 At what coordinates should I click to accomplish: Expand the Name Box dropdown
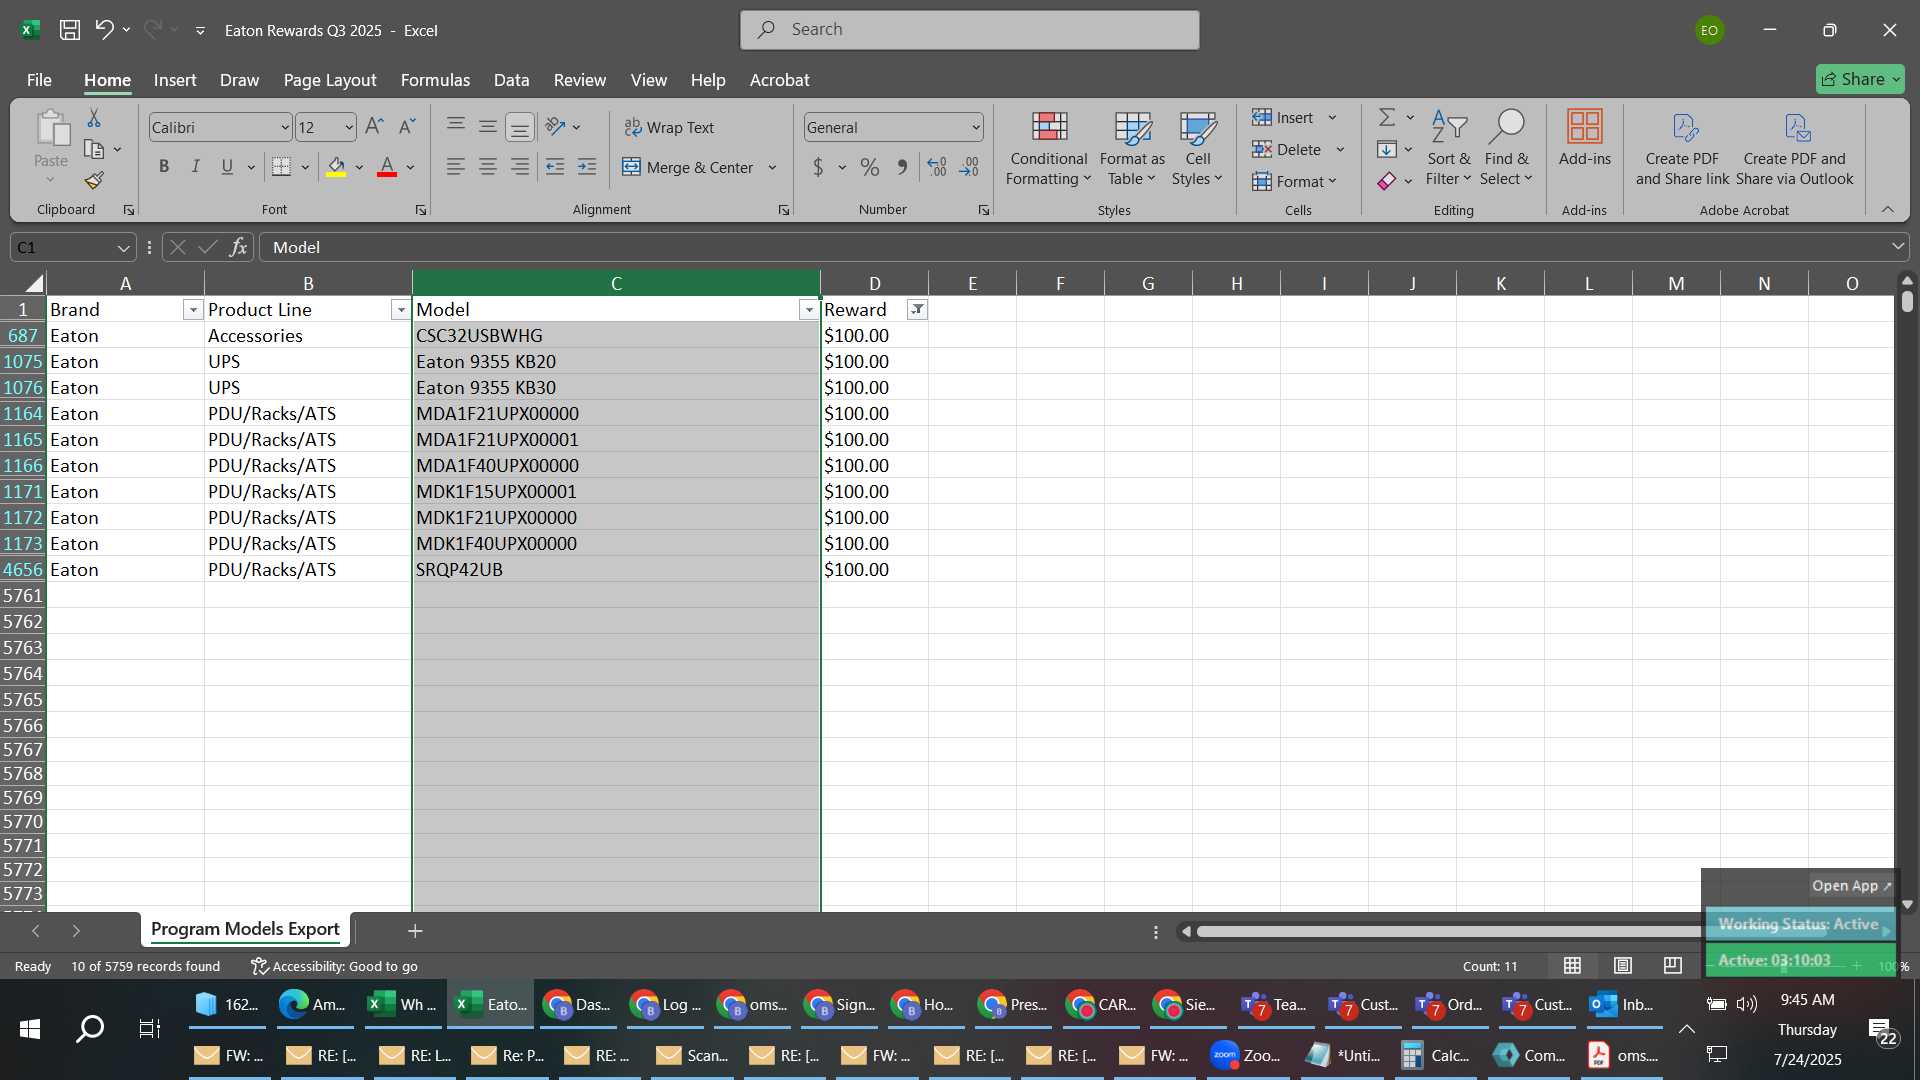click(123, 247)
